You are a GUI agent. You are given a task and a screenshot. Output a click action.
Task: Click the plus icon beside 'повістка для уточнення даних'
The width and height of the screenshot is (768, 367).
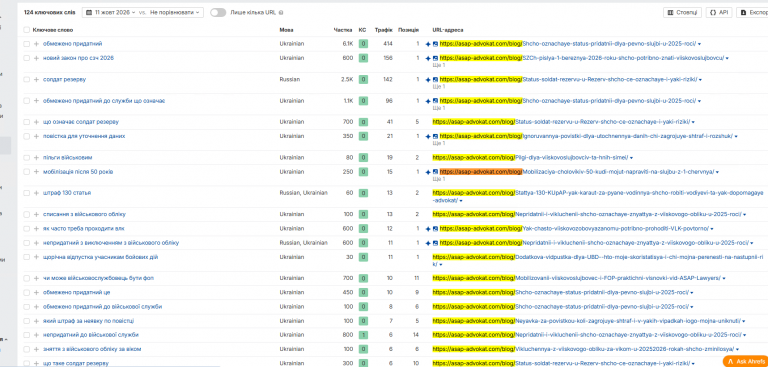36,136
